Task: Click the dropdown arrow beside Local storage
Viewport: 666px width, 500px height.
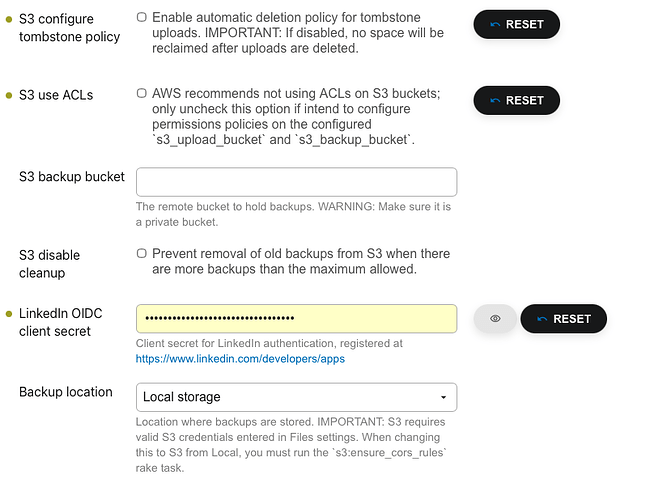Action: point(443,397)
